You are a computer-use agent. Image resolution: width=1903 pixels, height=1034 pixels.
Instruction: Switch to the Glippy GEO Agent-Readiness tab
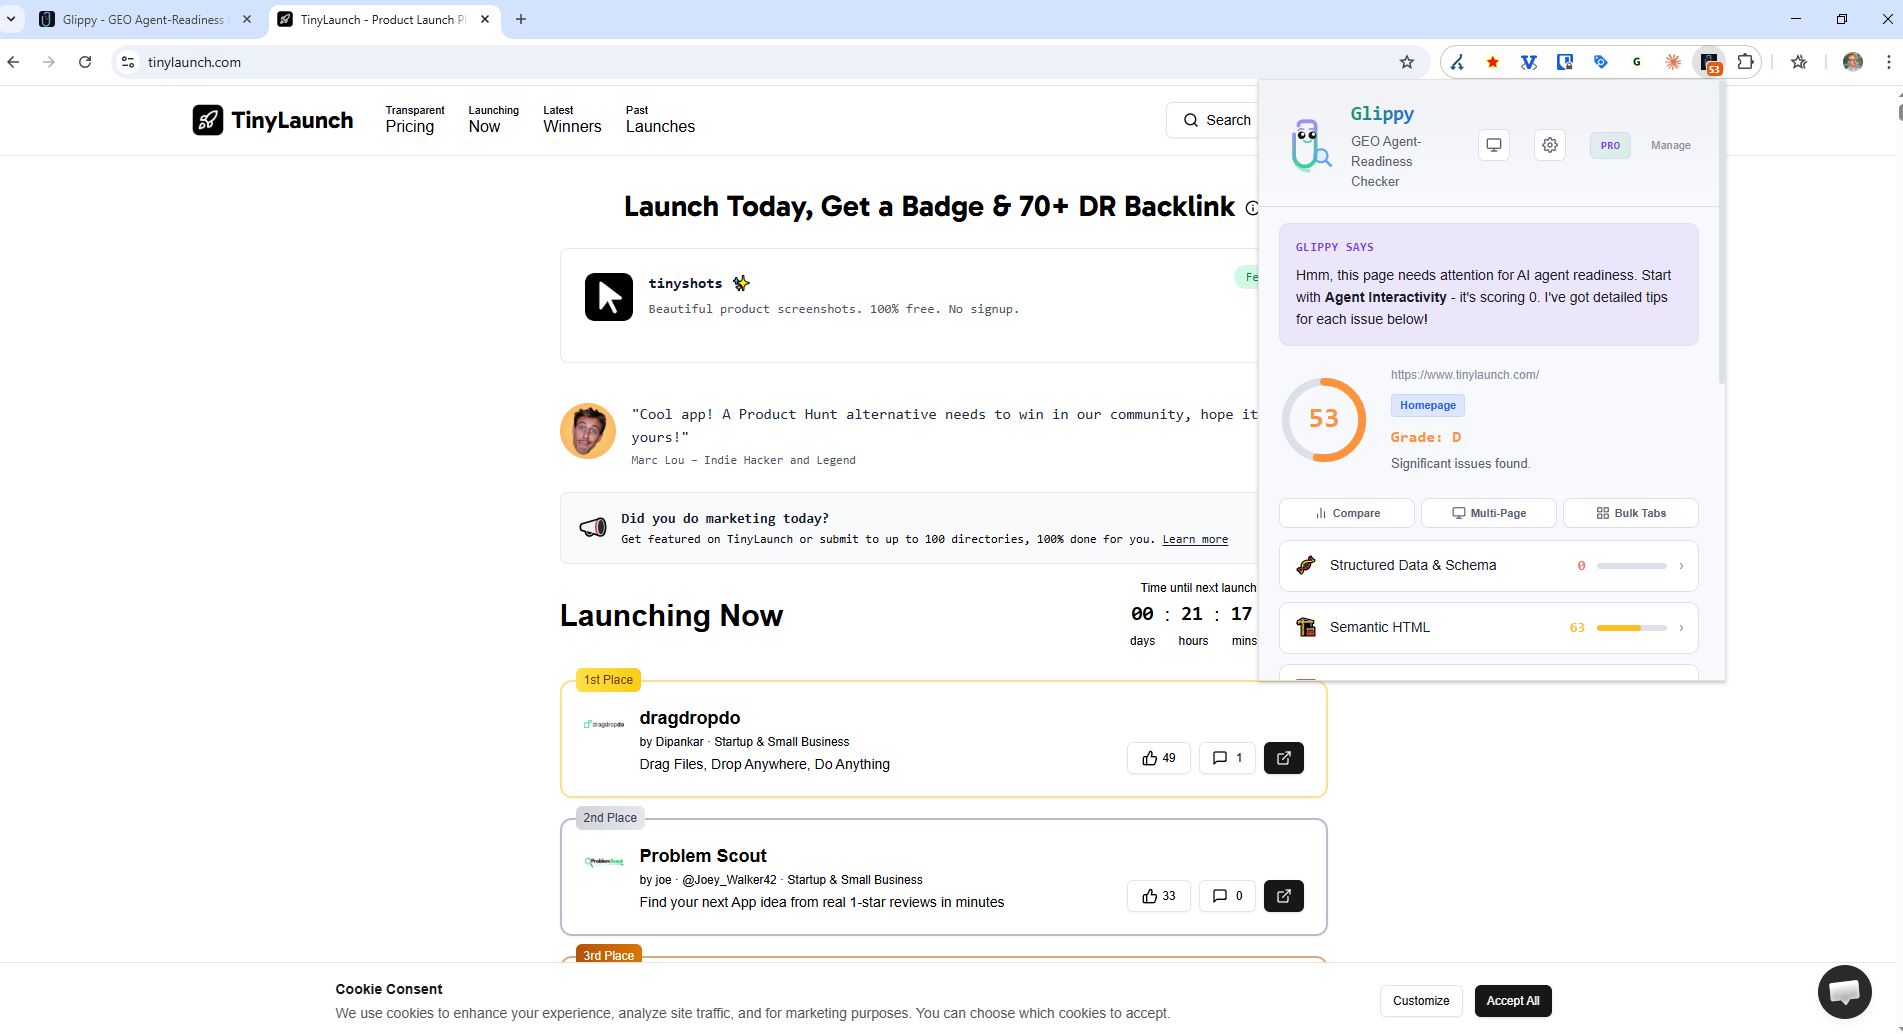[x=143, y=20]
